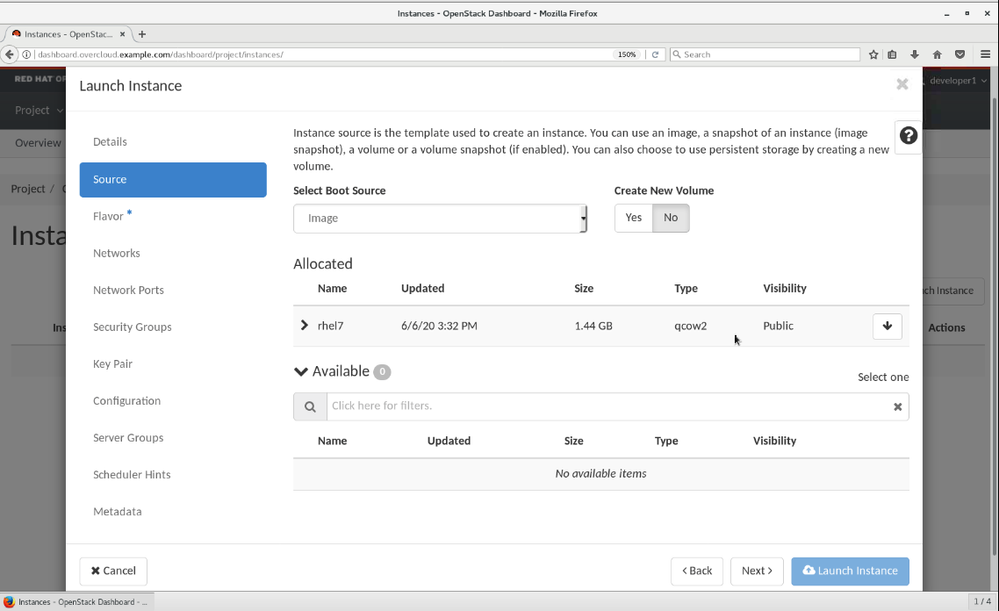Go to Firefox home page icon
This screenshot has width=999, height=611.
coord(937,54)
